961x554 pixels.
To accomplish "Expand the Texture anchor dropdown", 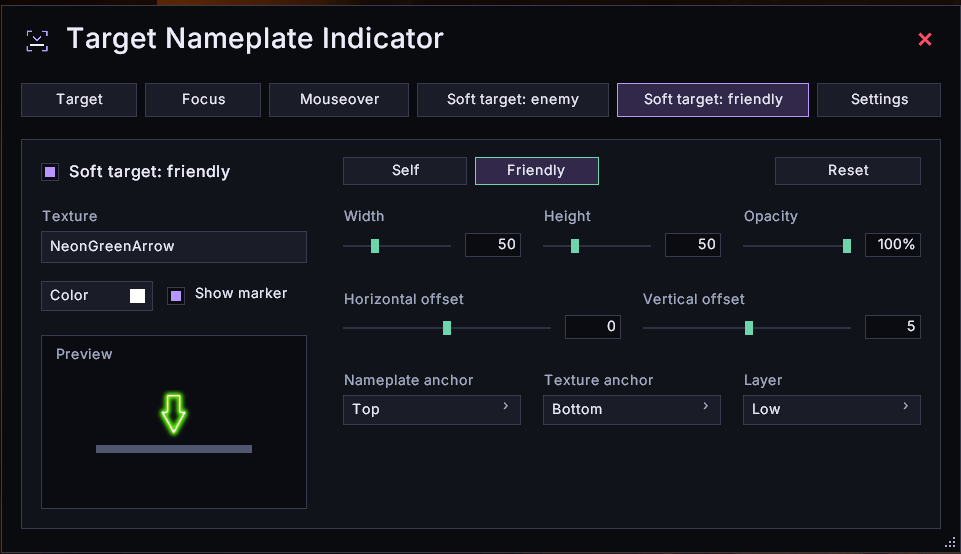I will tap(632, 410).
